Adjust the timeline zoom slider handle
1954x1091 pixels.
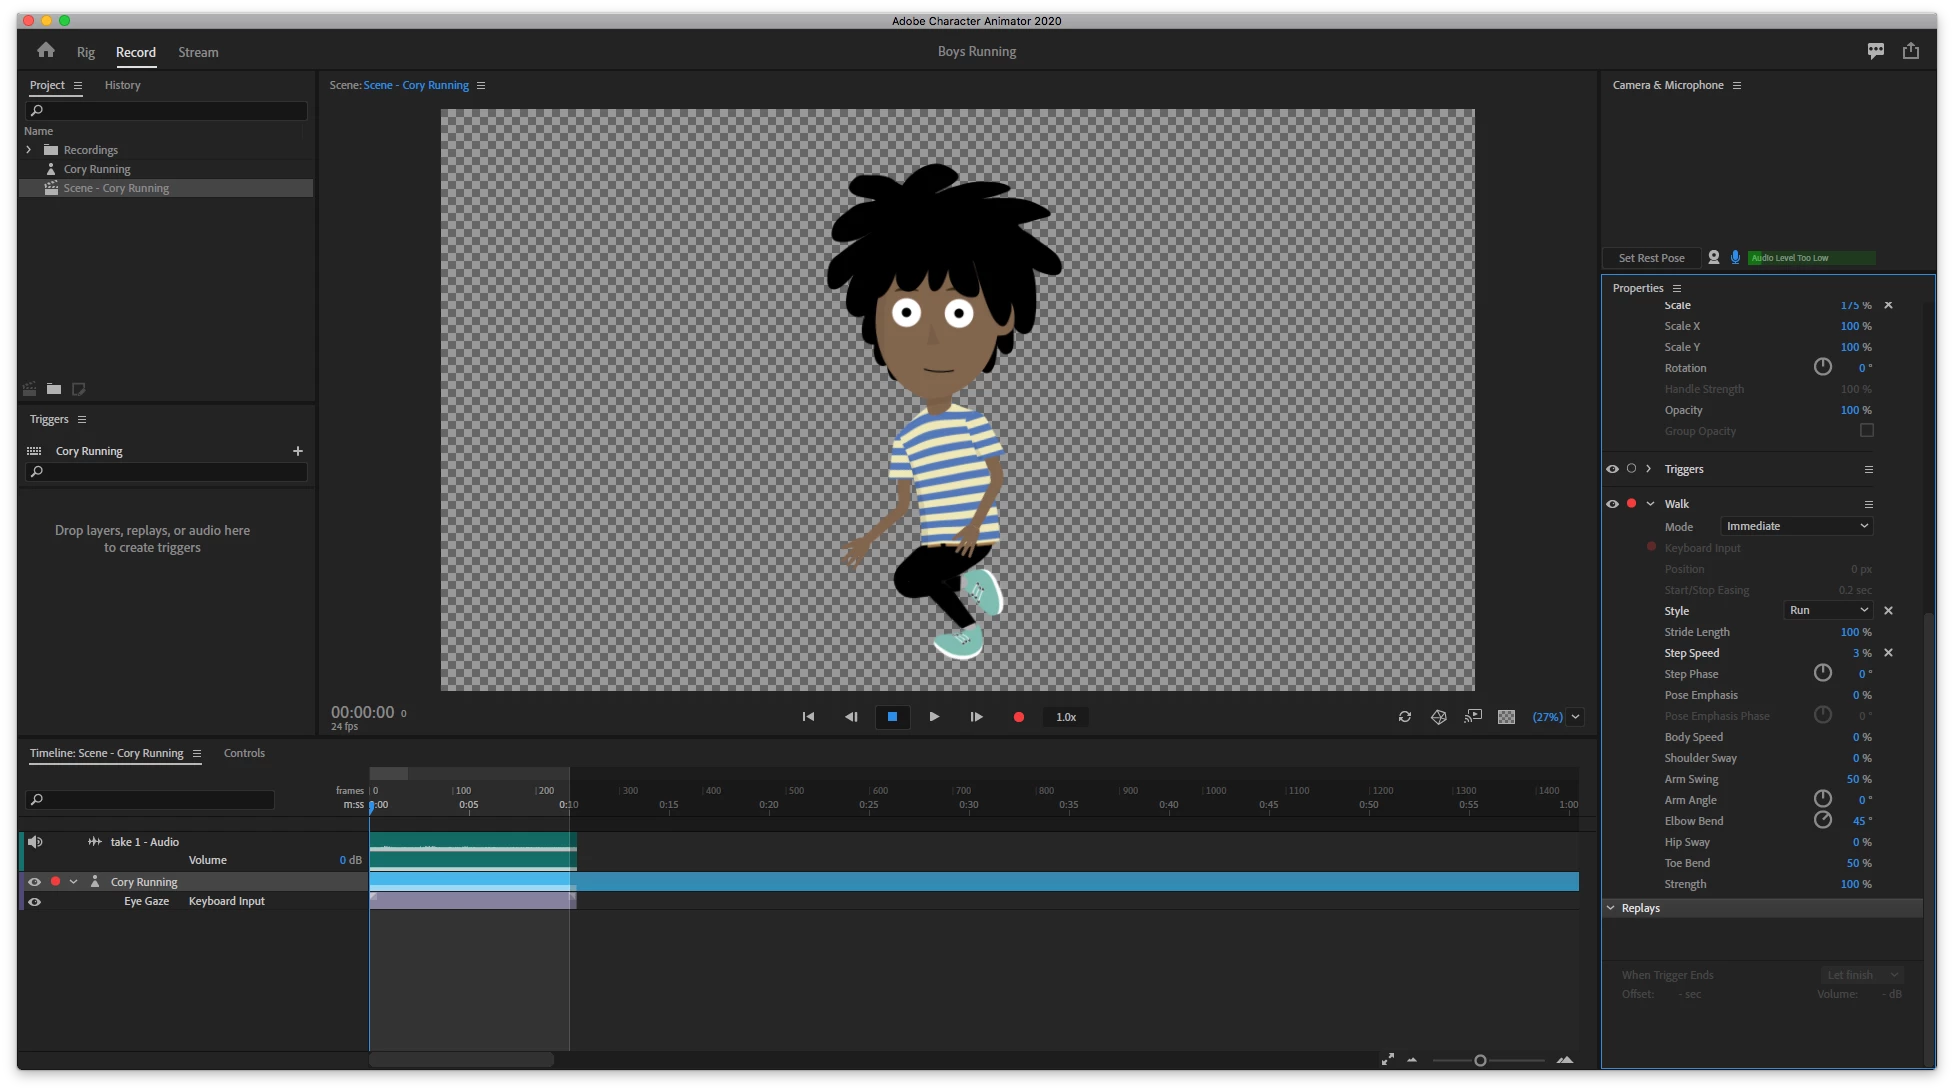[1480, 1060]
